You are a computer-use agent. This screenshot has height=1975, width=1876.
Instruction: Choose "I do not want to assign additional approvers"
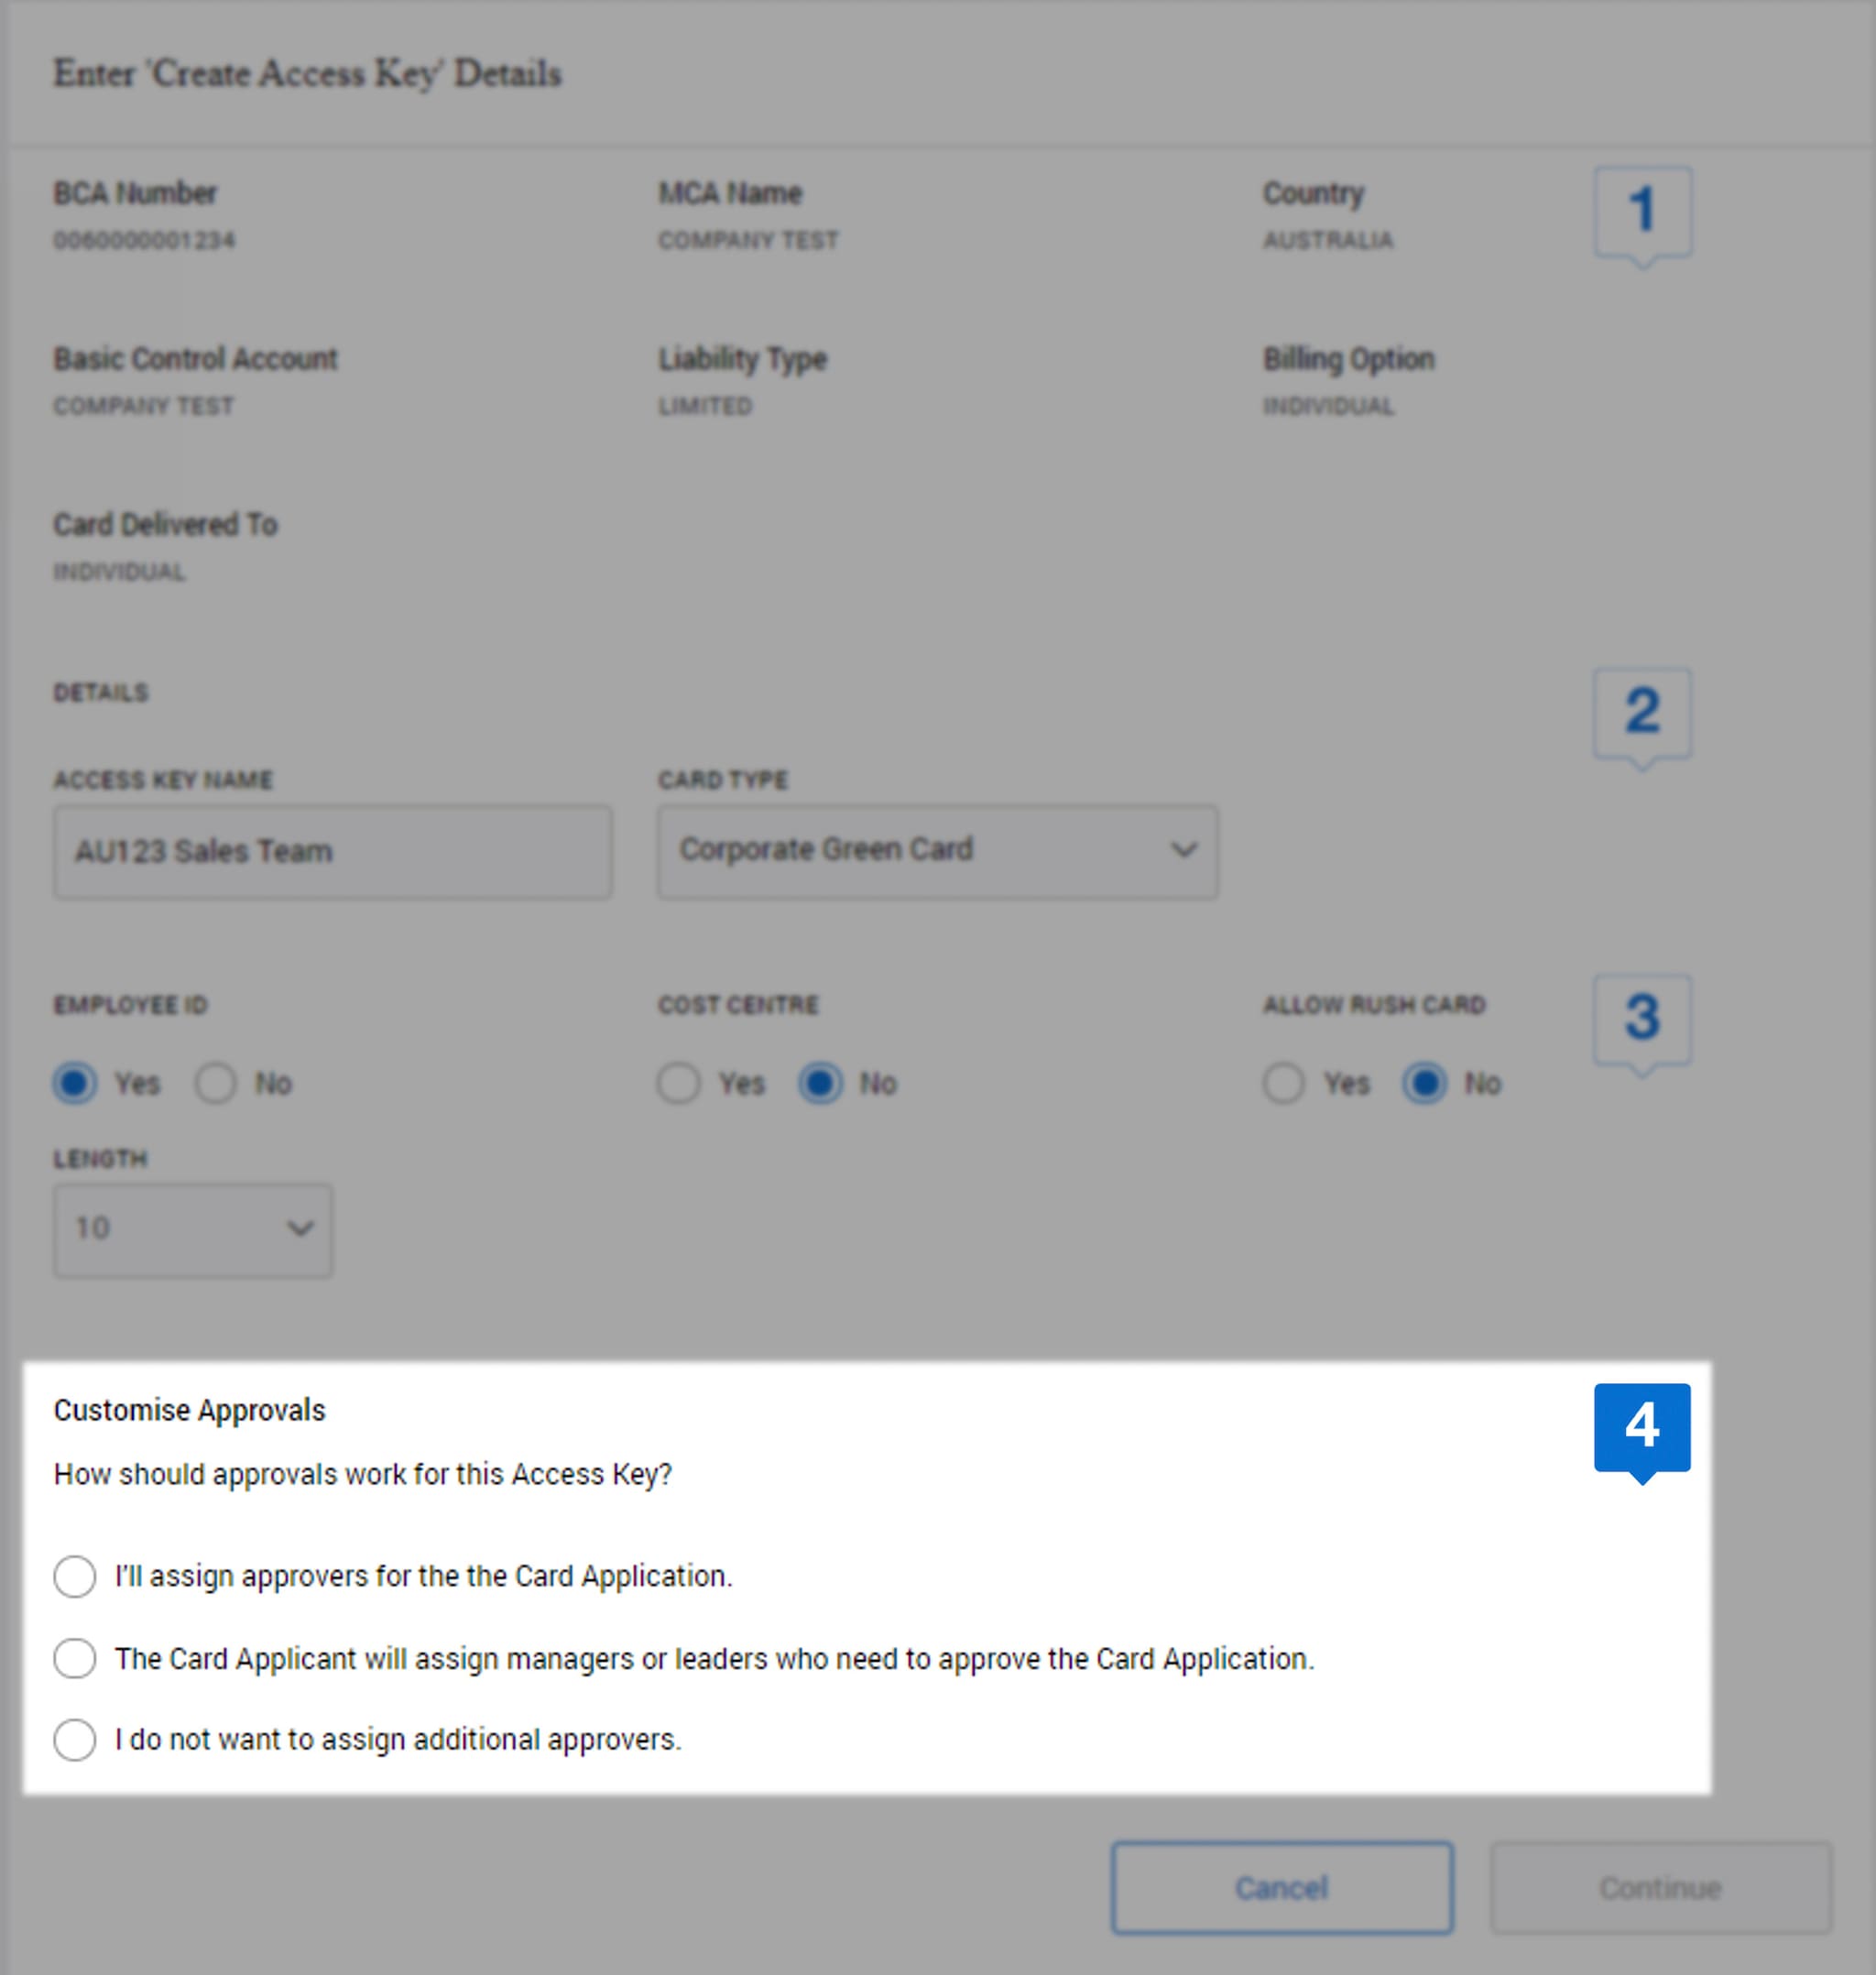click(73, 1740)
